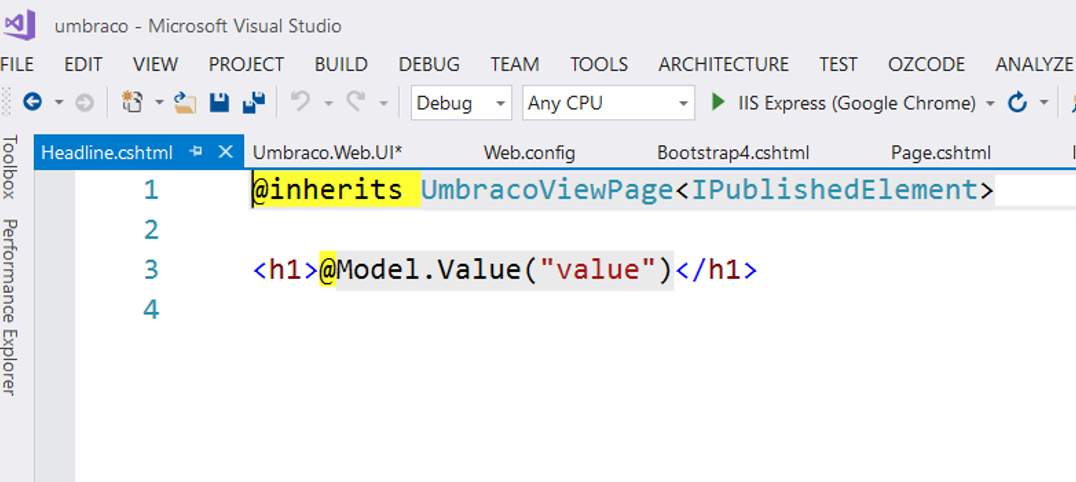Screen dimensions: 1076x482
Task: Click the Save All icon
Action: click(x=254, y=103)
